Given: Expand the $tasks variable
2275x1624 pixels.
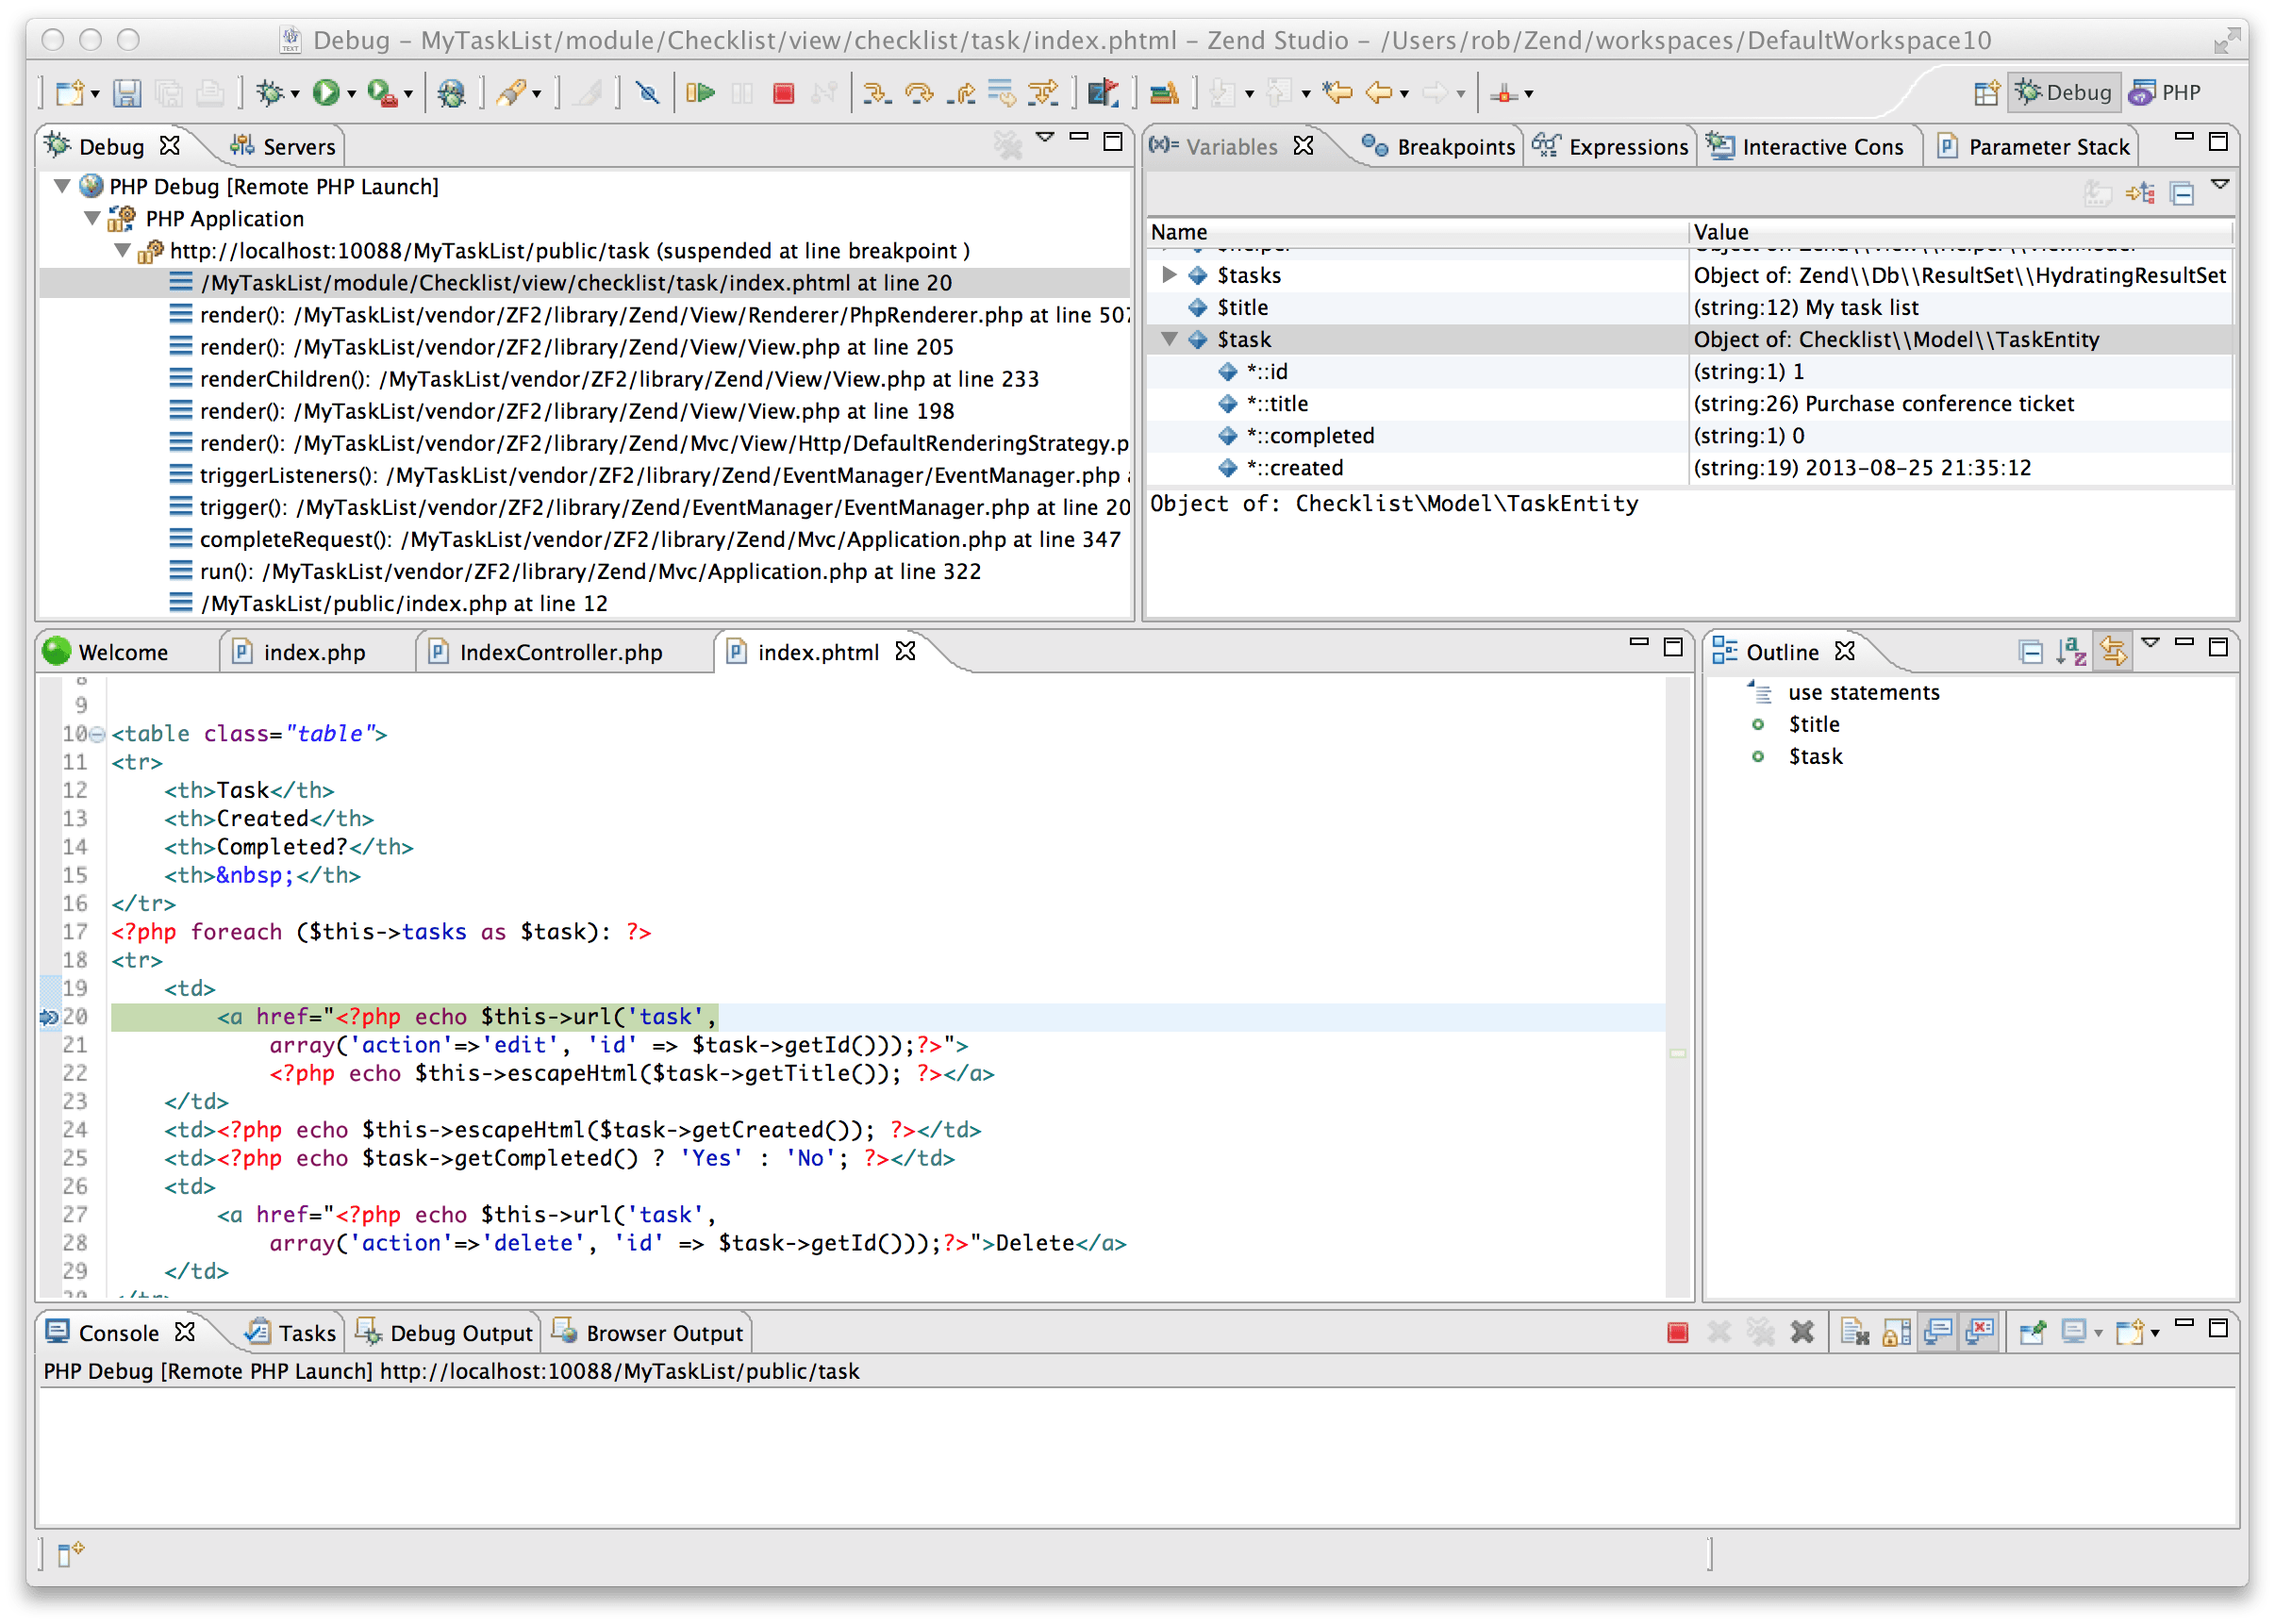Looking at the screenshot, I should [1171, 275].
